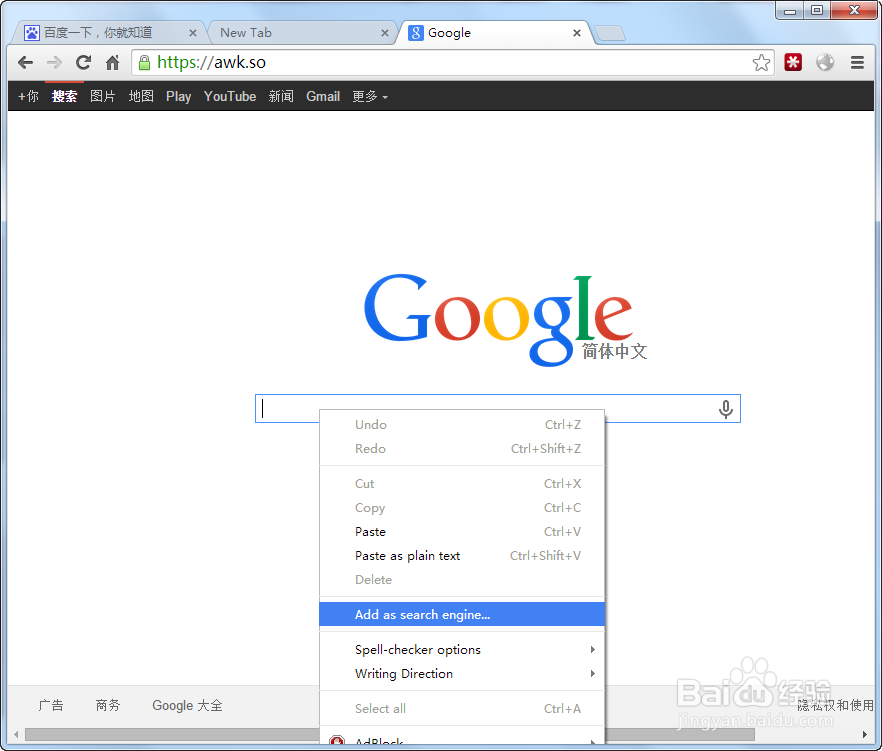
Task: Expand Spell-checker options submenu
Action: (x=462, y=650)
